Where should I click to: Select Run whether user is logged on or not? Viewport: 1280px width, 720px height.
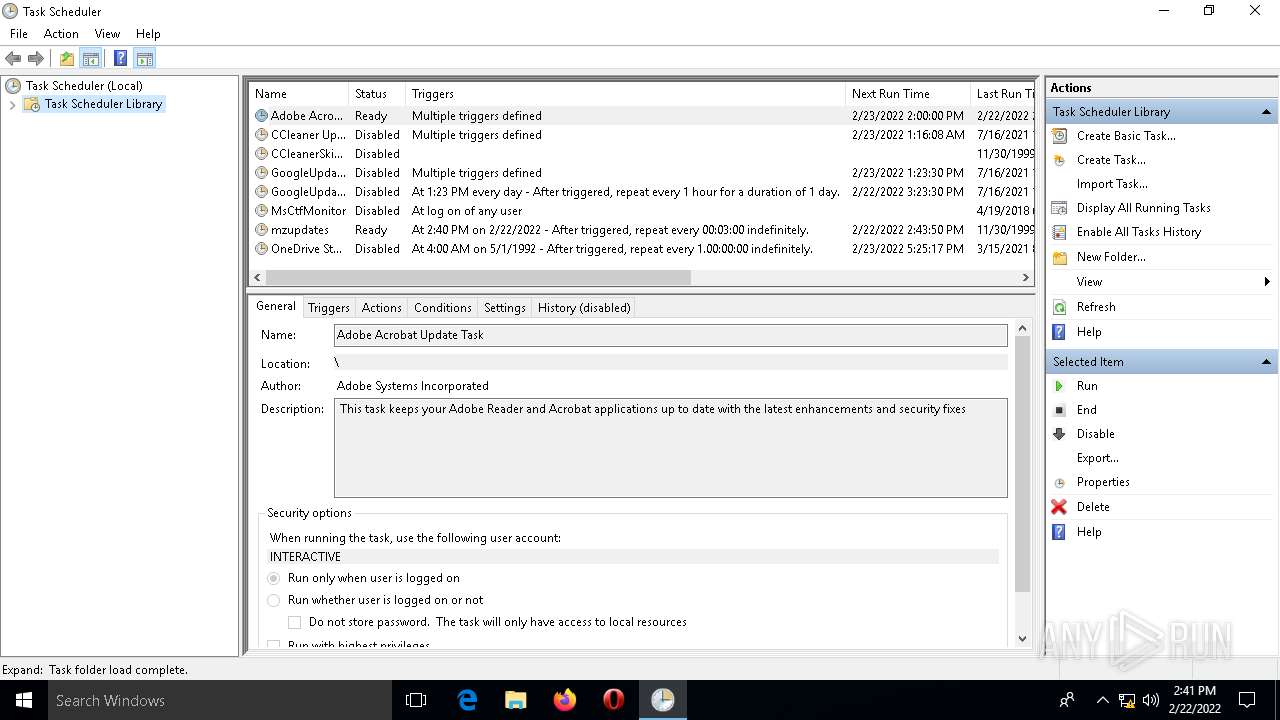pyautogui.click(x=274, y=600)
